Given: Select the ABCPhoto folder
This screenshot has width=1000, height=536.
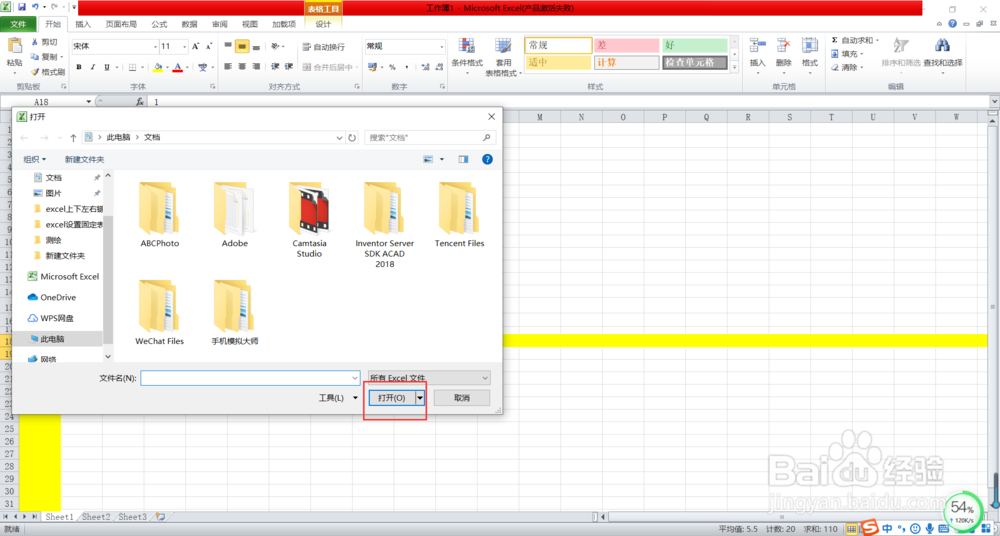Looking at the screenshot, I should click(x=159, y=216).
